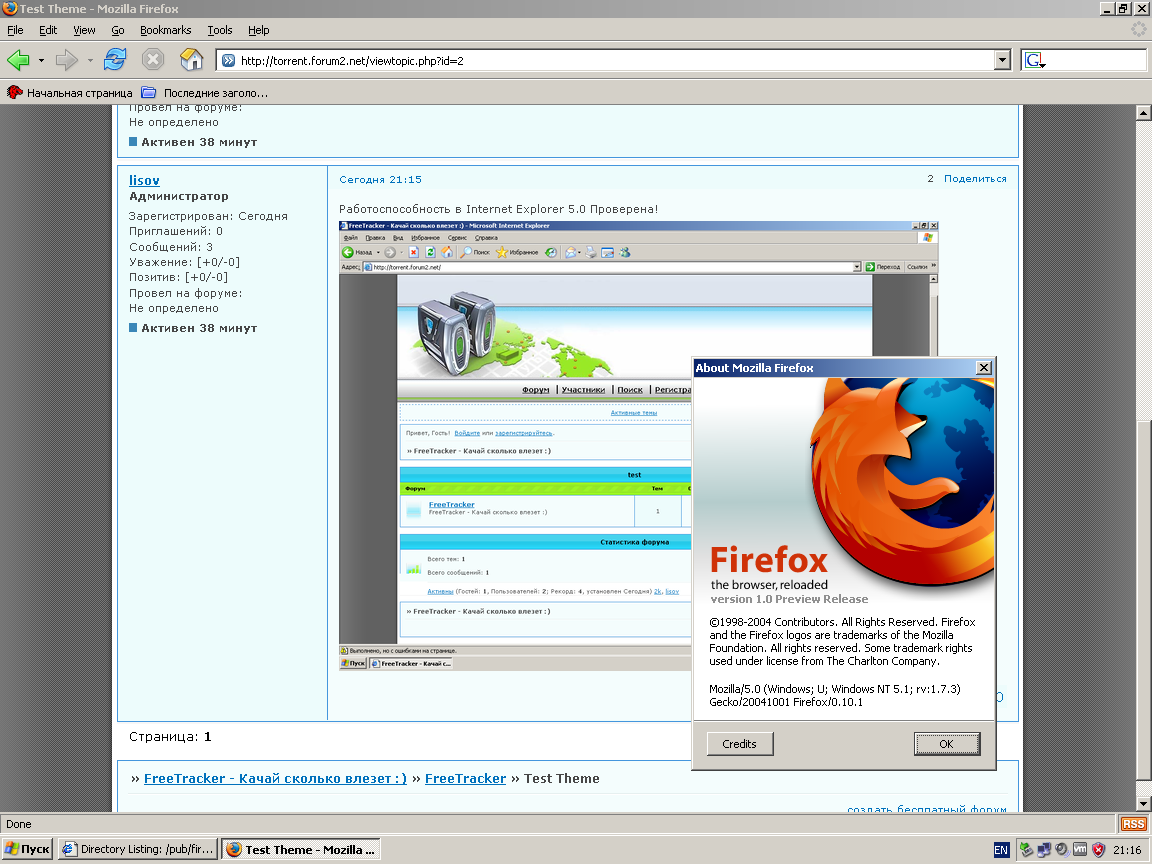
Task: Switch to Directory Listing taskbar window
Action: 138,849
